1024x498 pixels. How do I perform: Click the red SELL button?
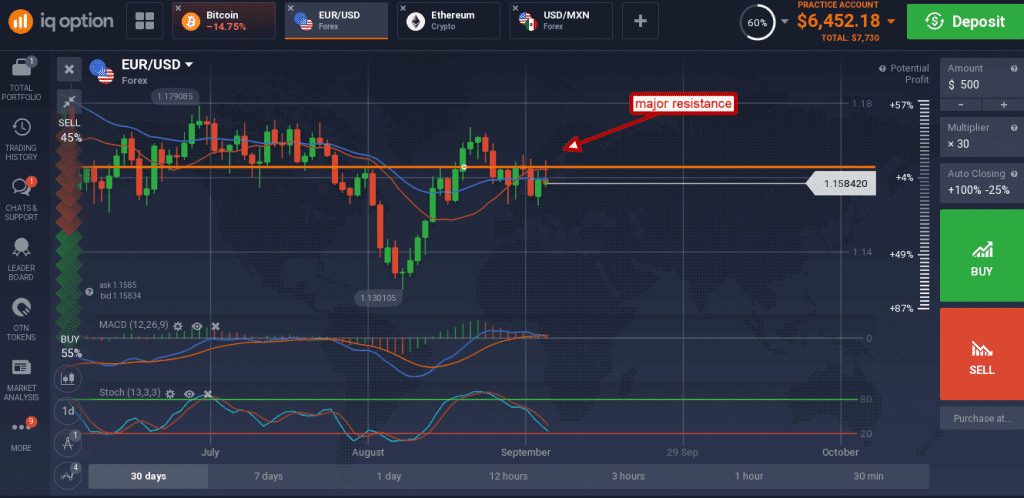[982, 354]
